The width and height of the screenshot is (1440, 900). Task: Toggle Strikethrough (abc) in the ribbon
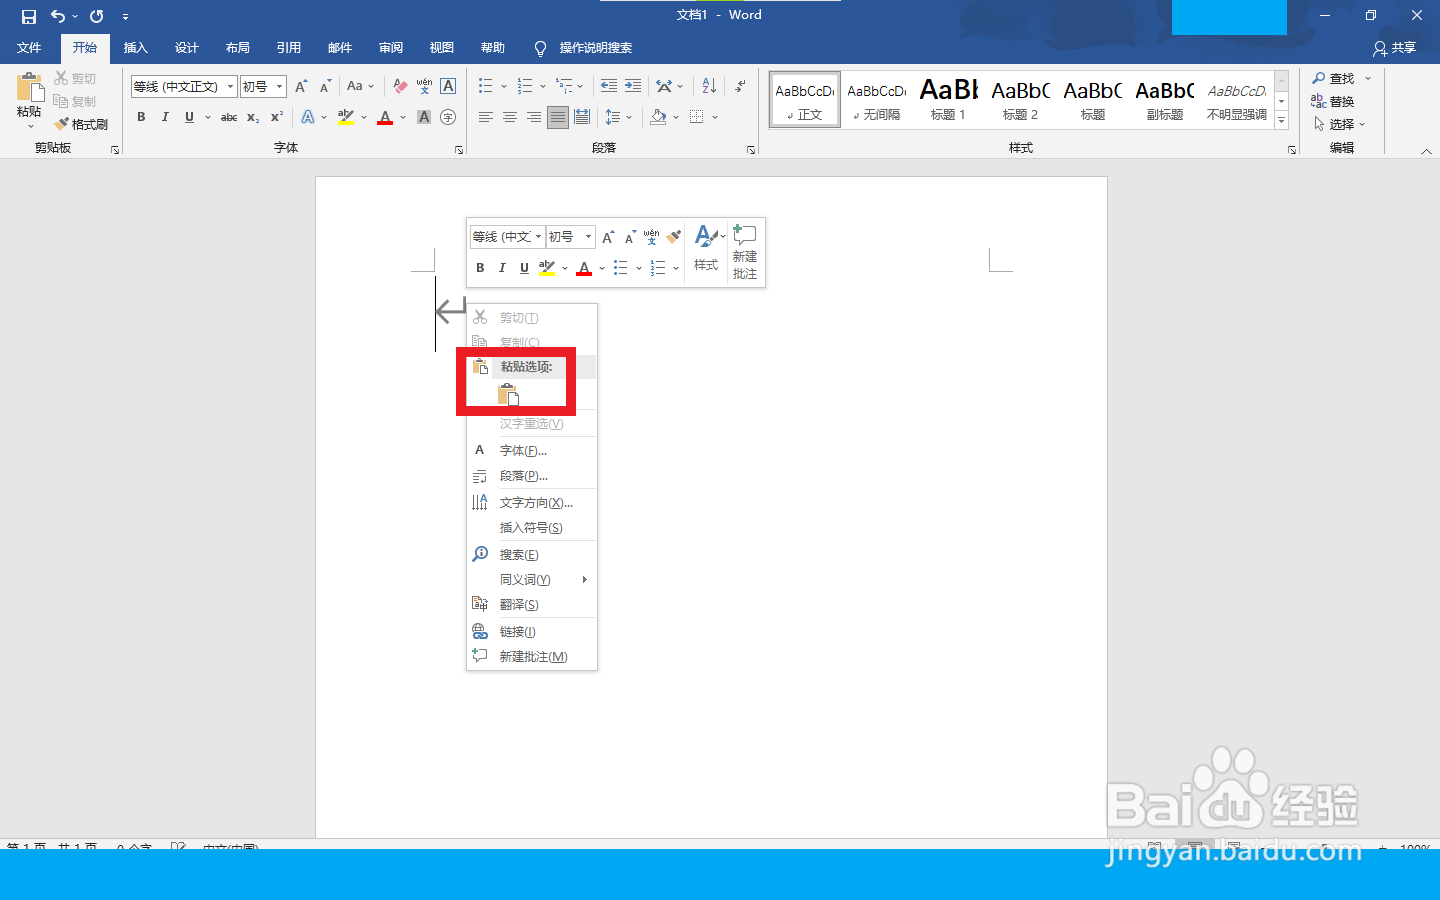(229, 117)
